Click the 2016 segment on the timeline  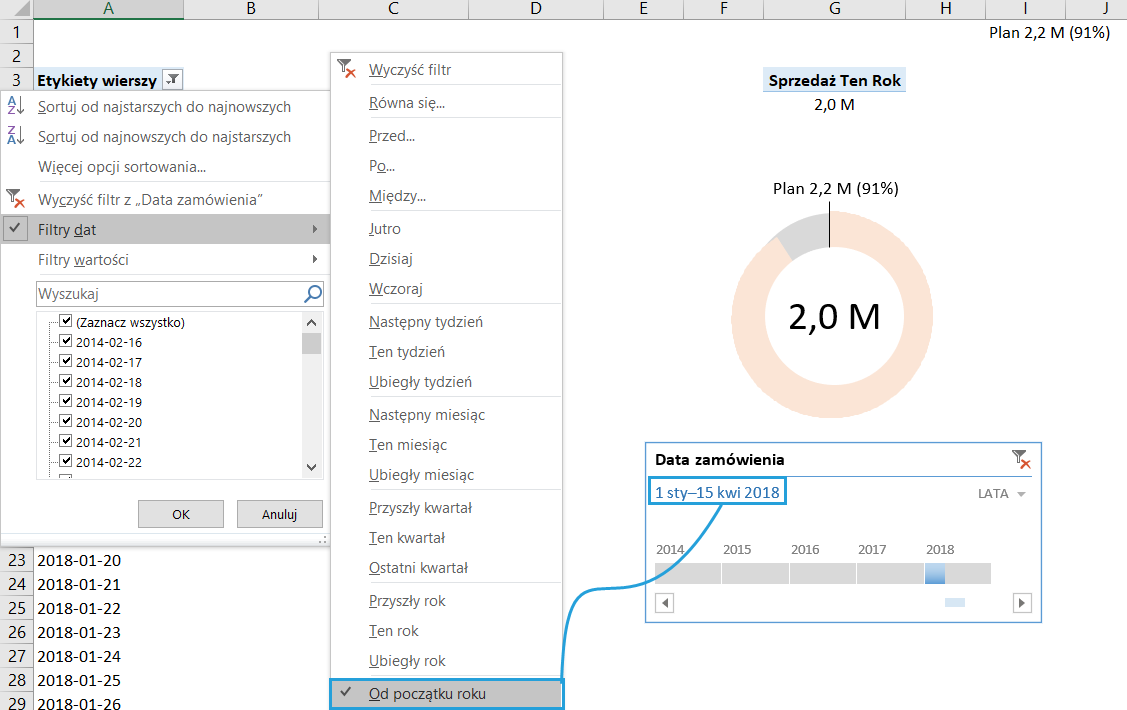click(822, 573)
